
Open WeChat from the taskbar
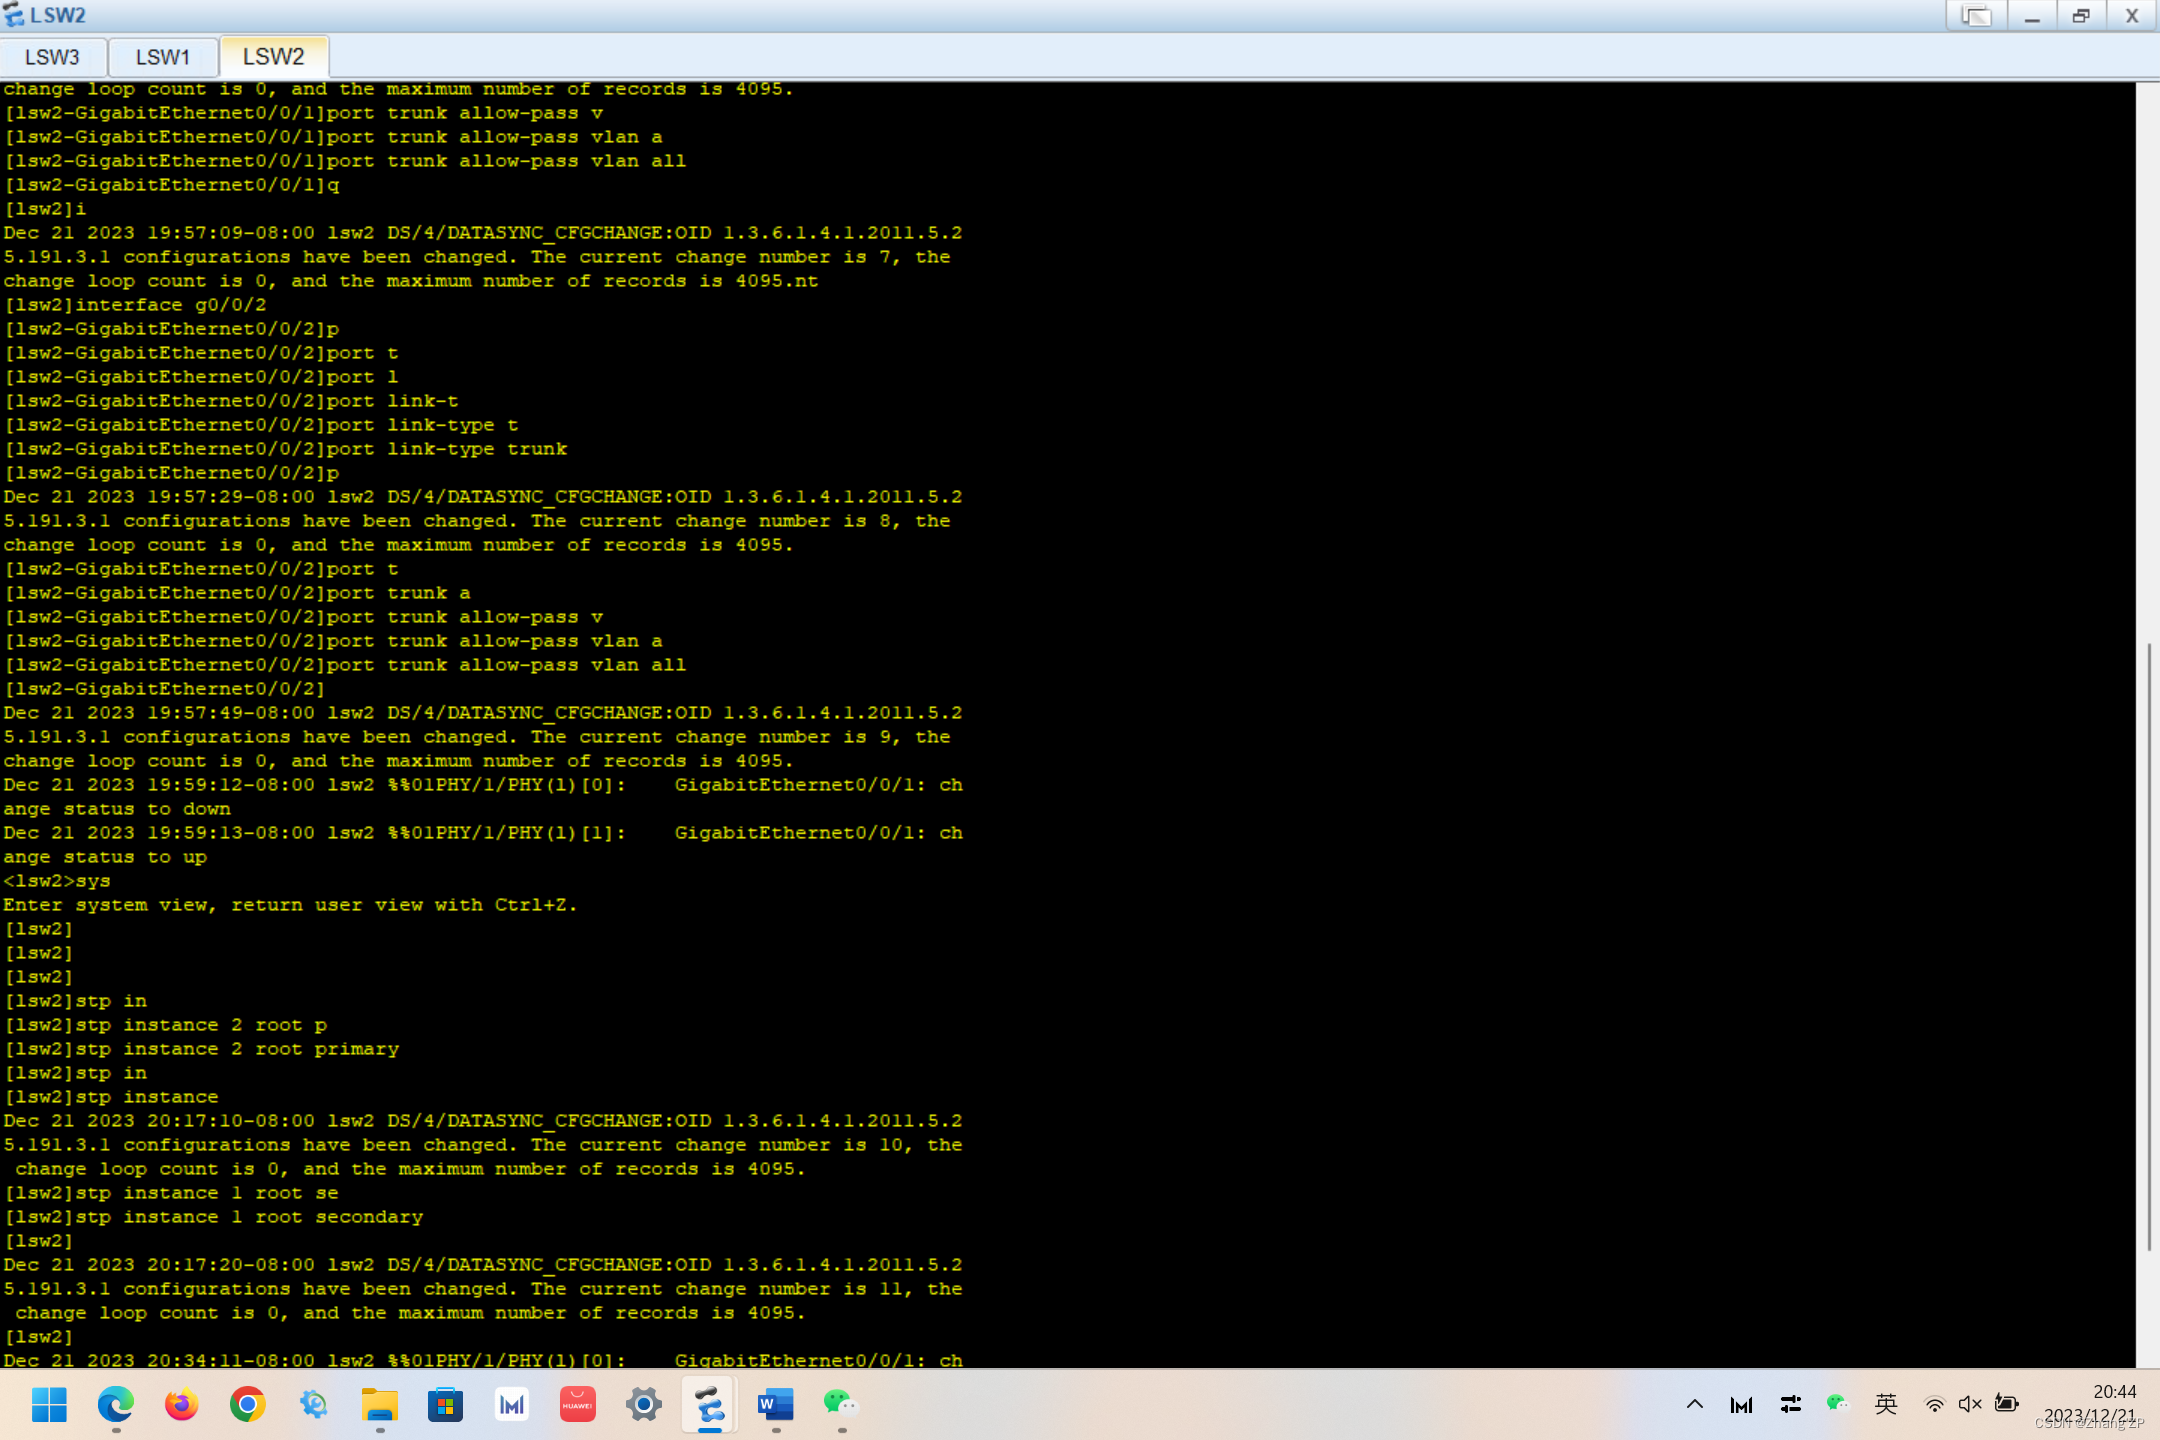[x=840, y=1404]
